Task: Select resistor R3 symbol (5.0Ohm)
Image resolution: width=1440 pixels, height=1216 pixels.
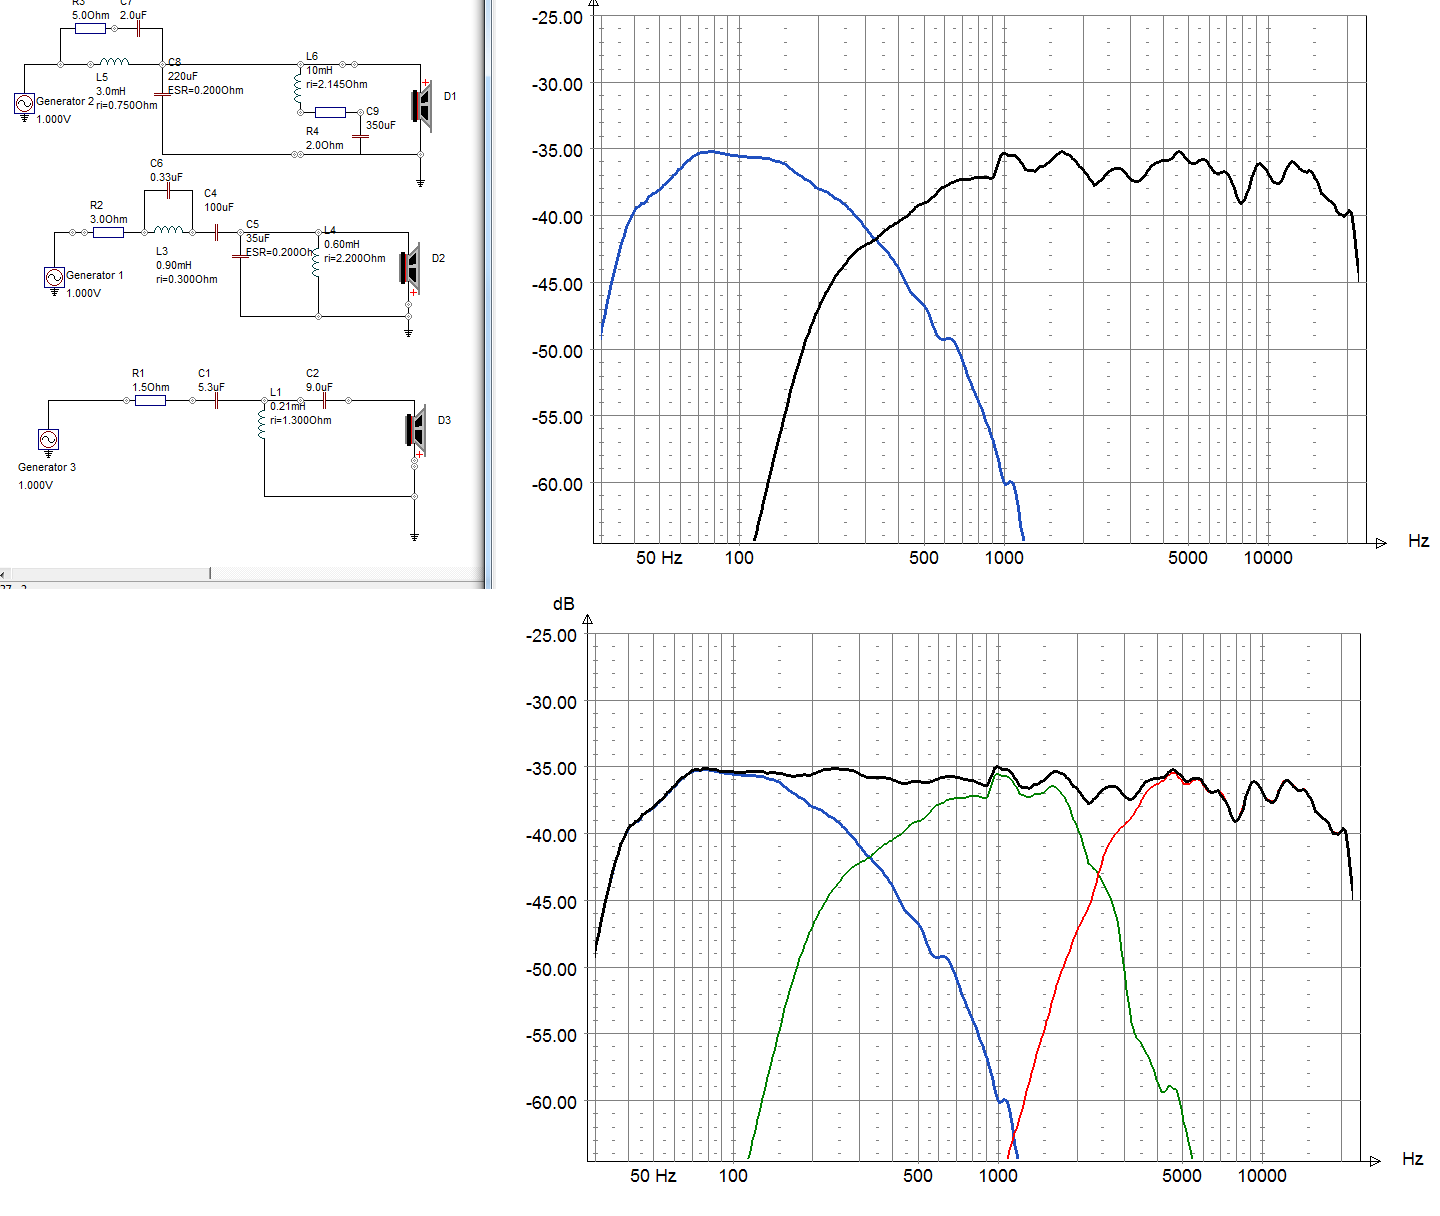Action: coord(90,28)
